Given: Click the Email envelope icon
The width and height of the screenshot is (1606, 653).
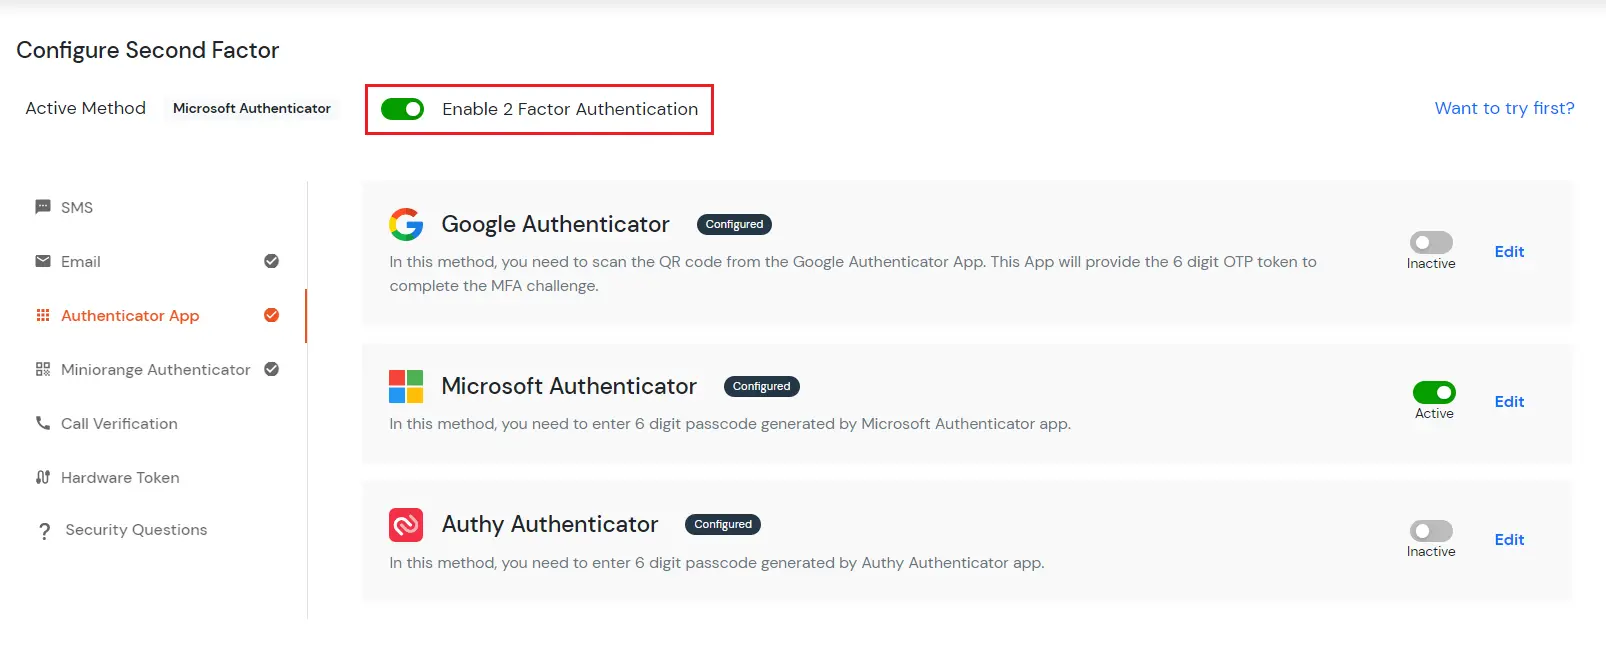Looking at the screenshot, I should [x=43, y=261].
